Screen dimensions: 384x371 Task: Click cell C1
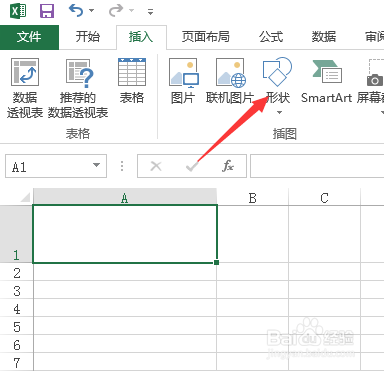coord(324,234)
